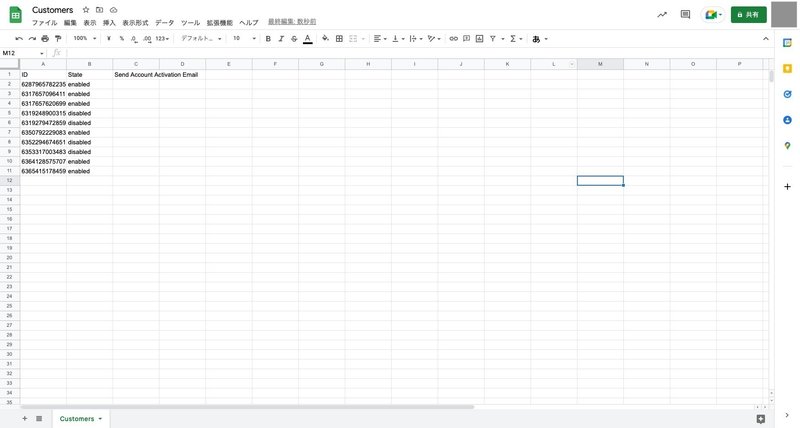Add a new sheet
Image resolution: width=800 pixels, height=428 pixels.
[24, 418]
